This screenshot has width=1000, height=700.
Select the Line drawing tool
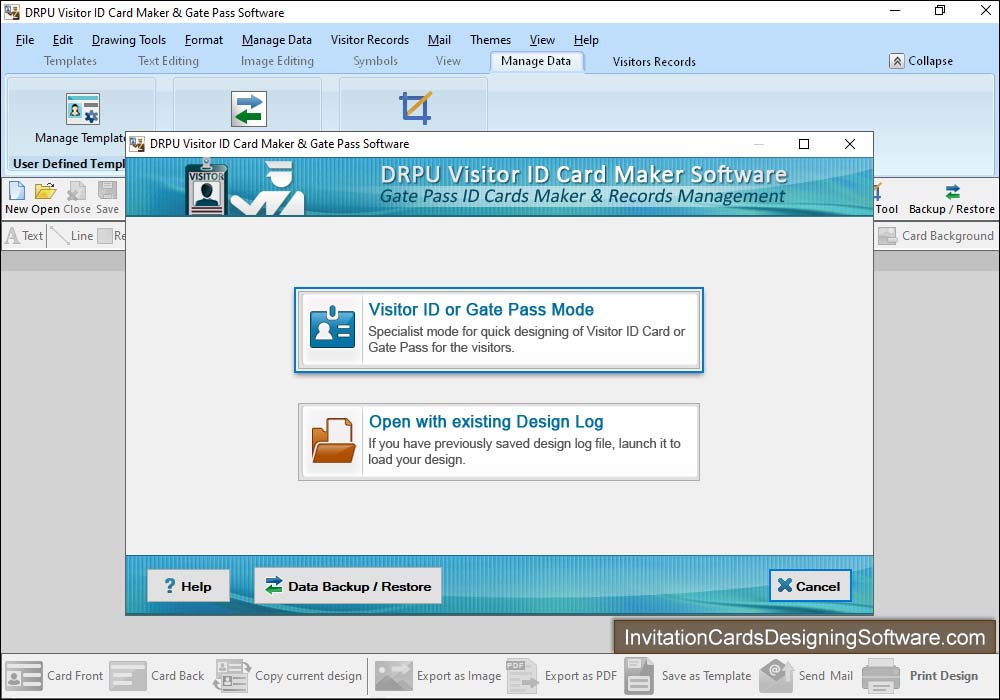coord(72,236)
